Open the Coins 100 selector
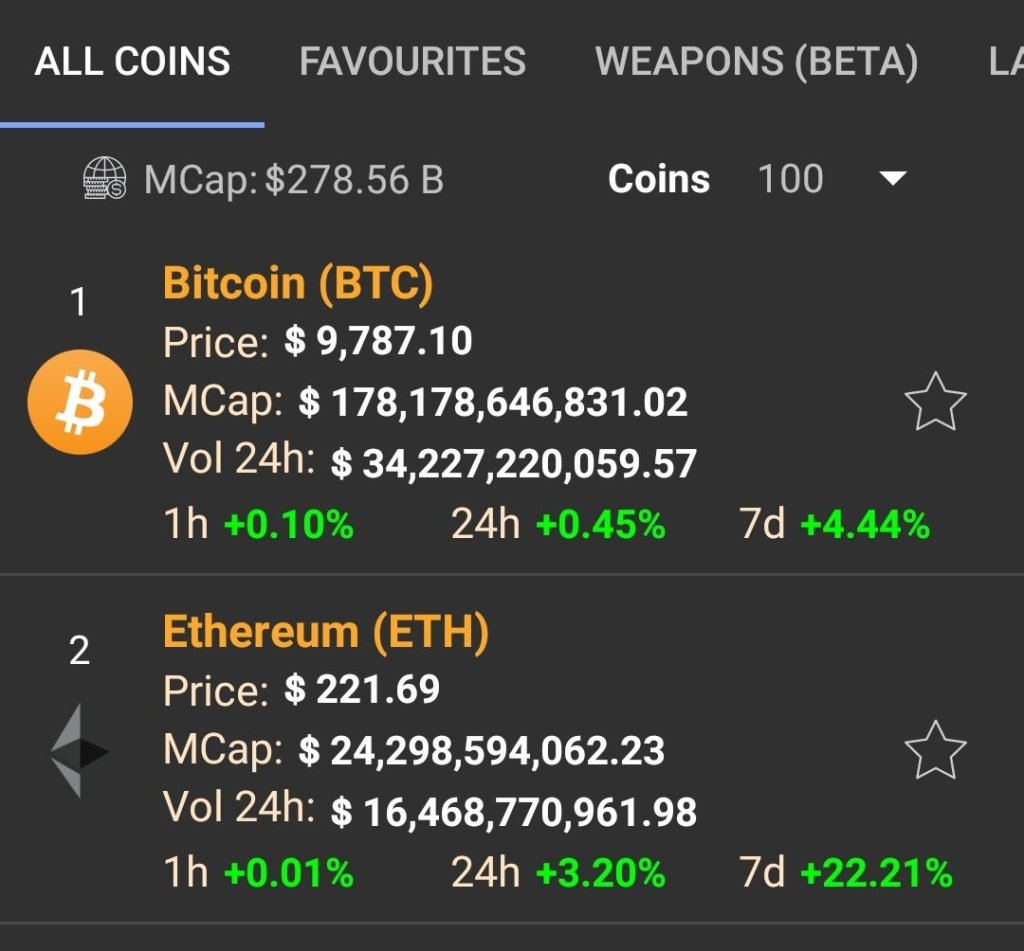The height and width of the screenshot is (951, 1024). click(x=790, y=179)
